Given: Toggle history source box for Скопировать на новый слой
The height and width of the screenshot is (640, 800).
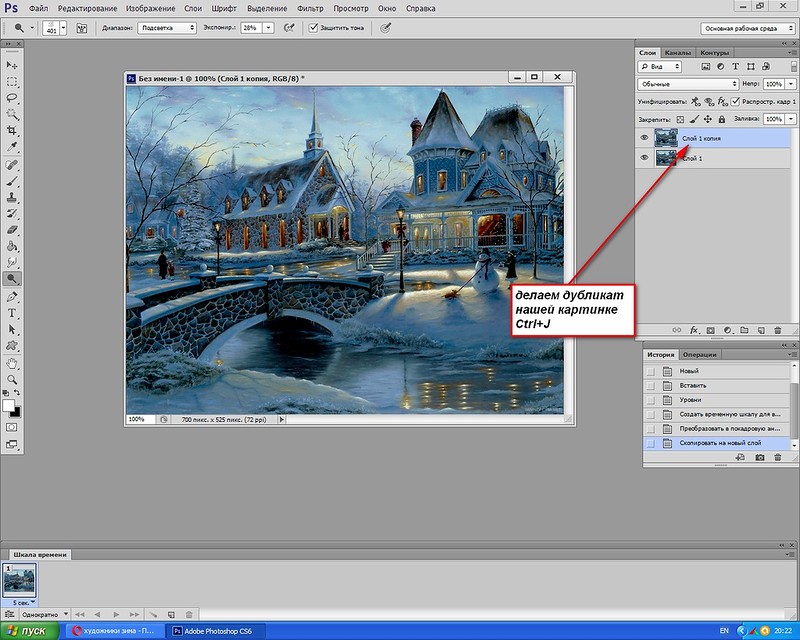Looking at the screenshot, I should pyautogui.click(x=650, y=444).
